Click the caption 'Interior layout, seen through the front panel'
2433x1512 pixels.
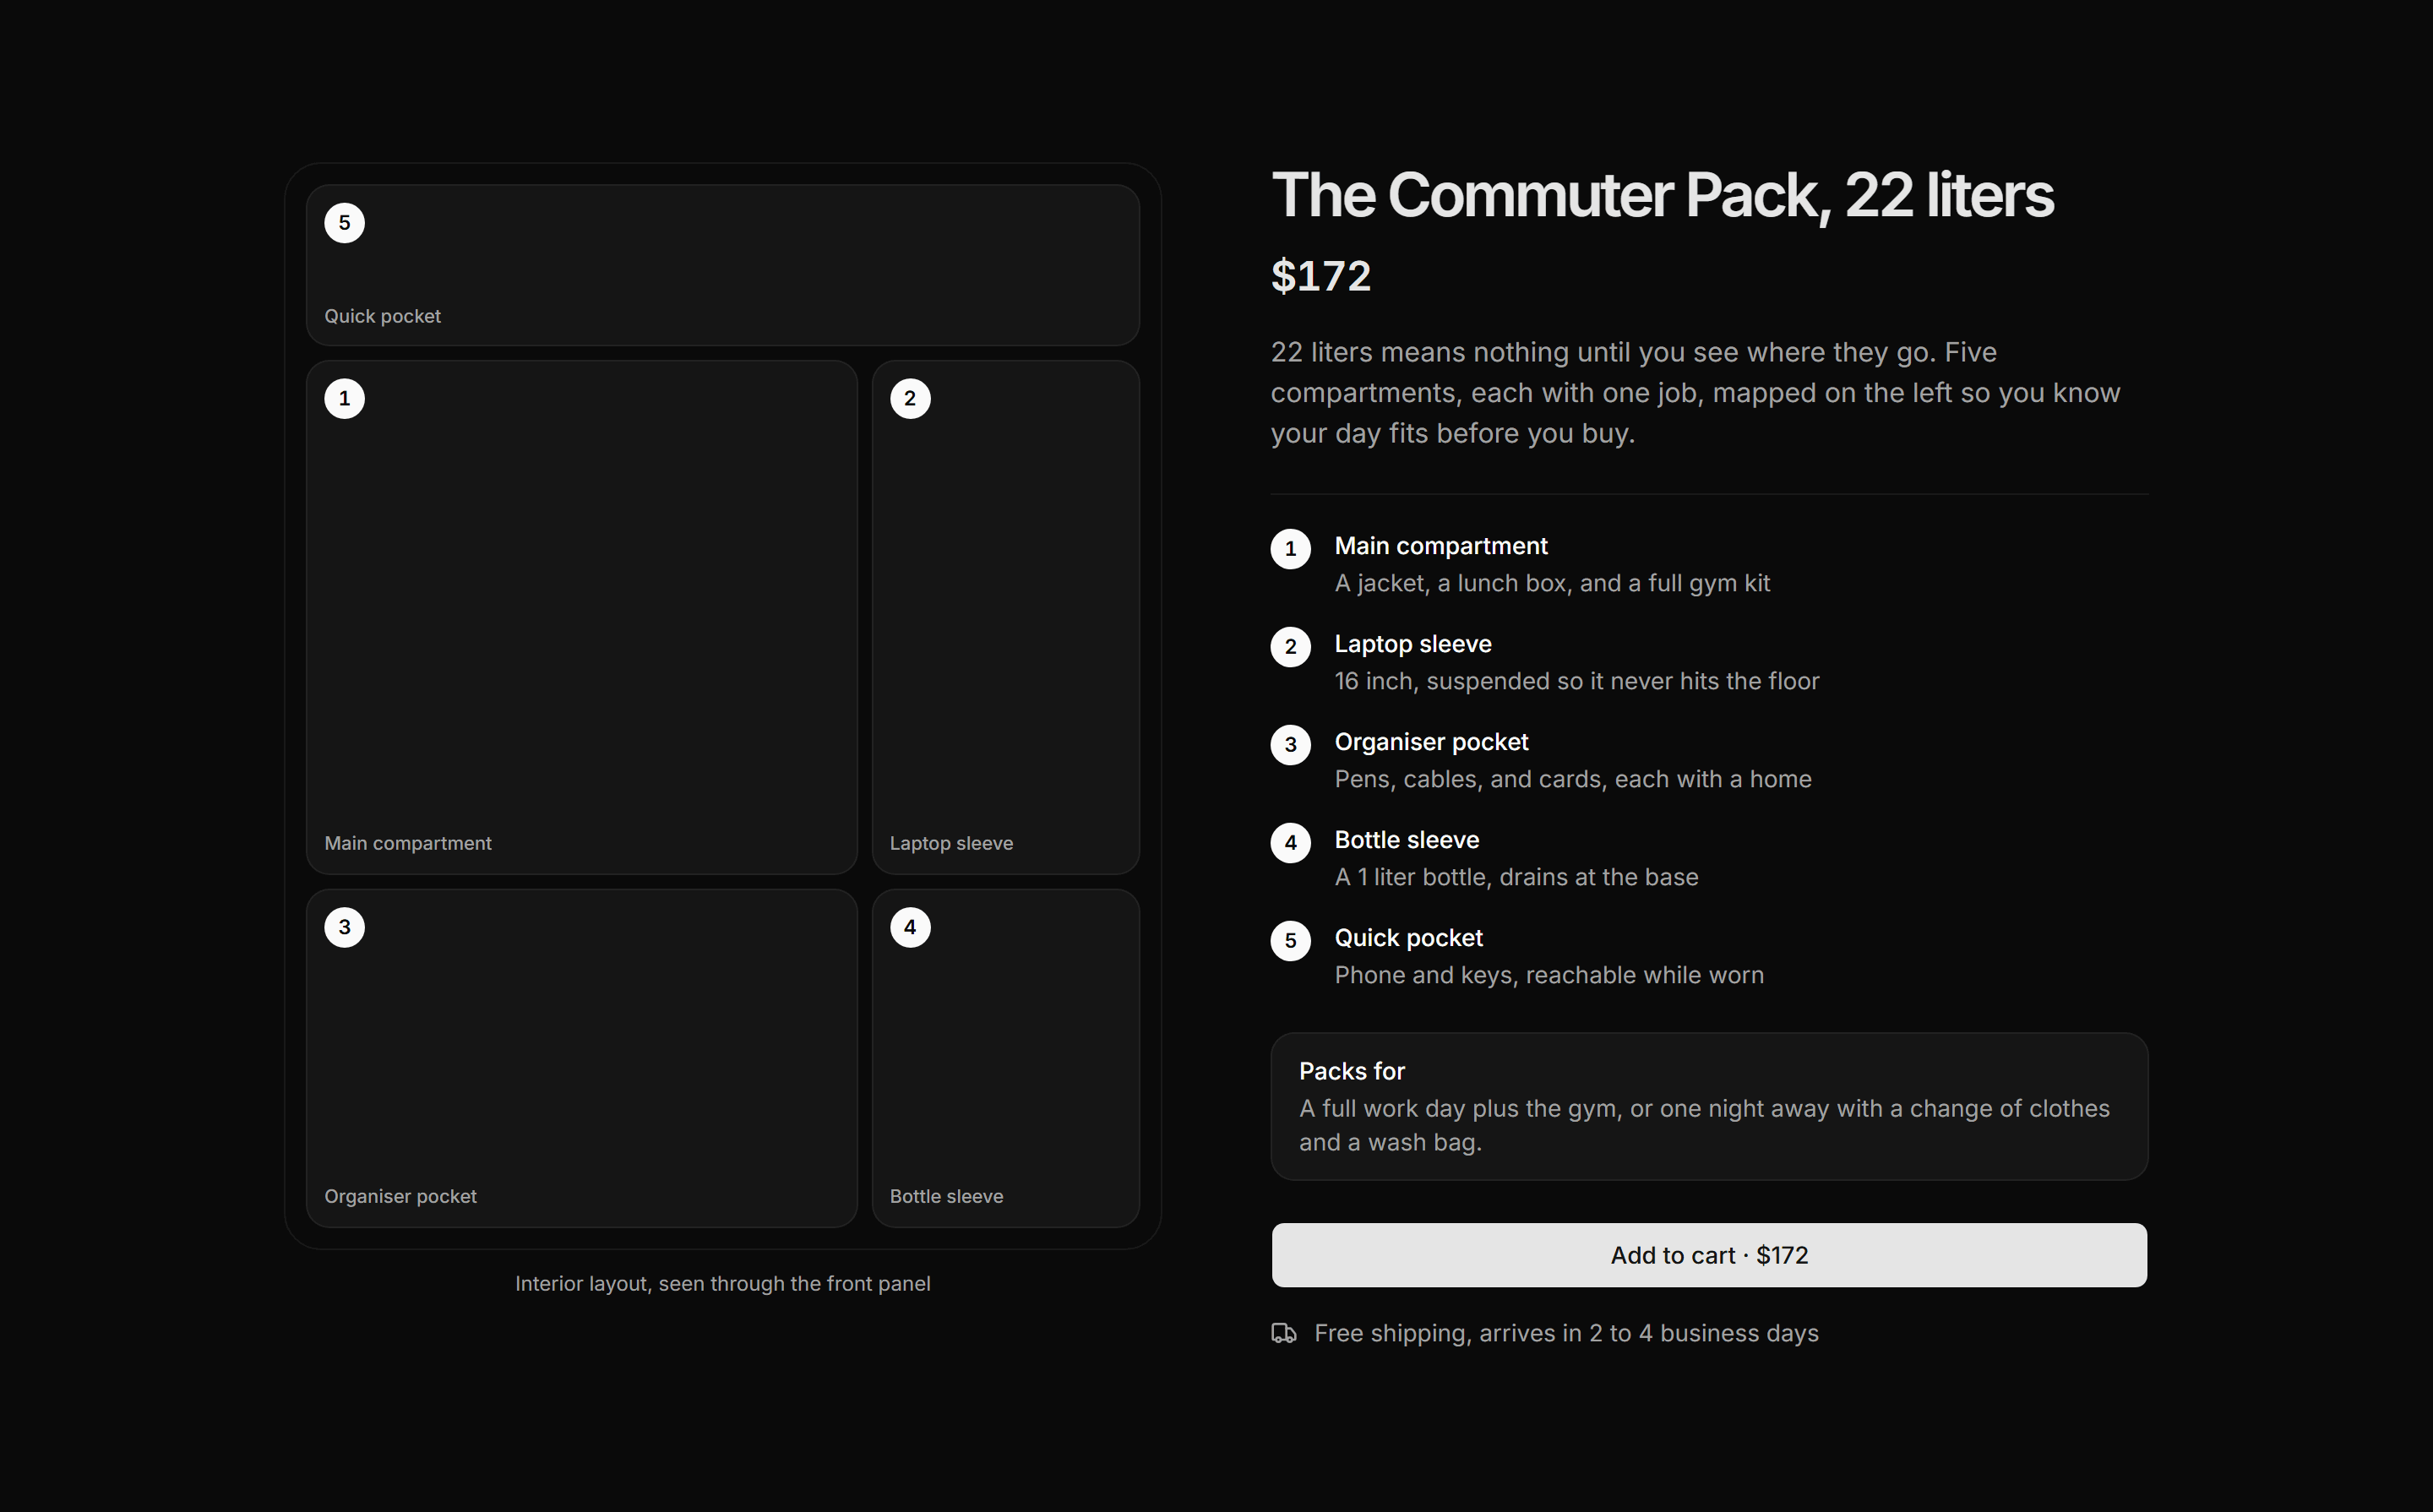click(722, 1284)
